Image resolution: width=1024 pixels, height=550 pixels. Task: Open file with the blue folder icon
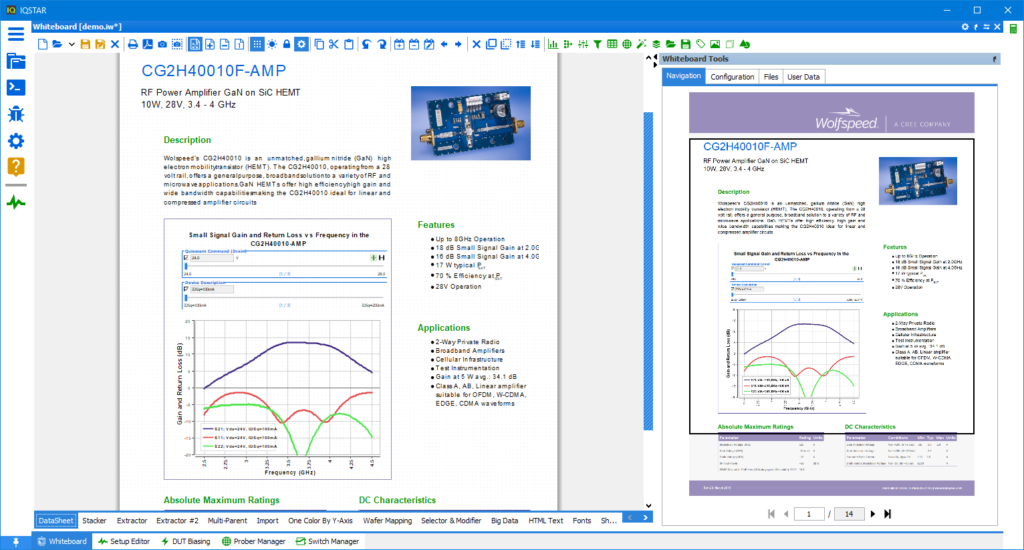(57, 44)
